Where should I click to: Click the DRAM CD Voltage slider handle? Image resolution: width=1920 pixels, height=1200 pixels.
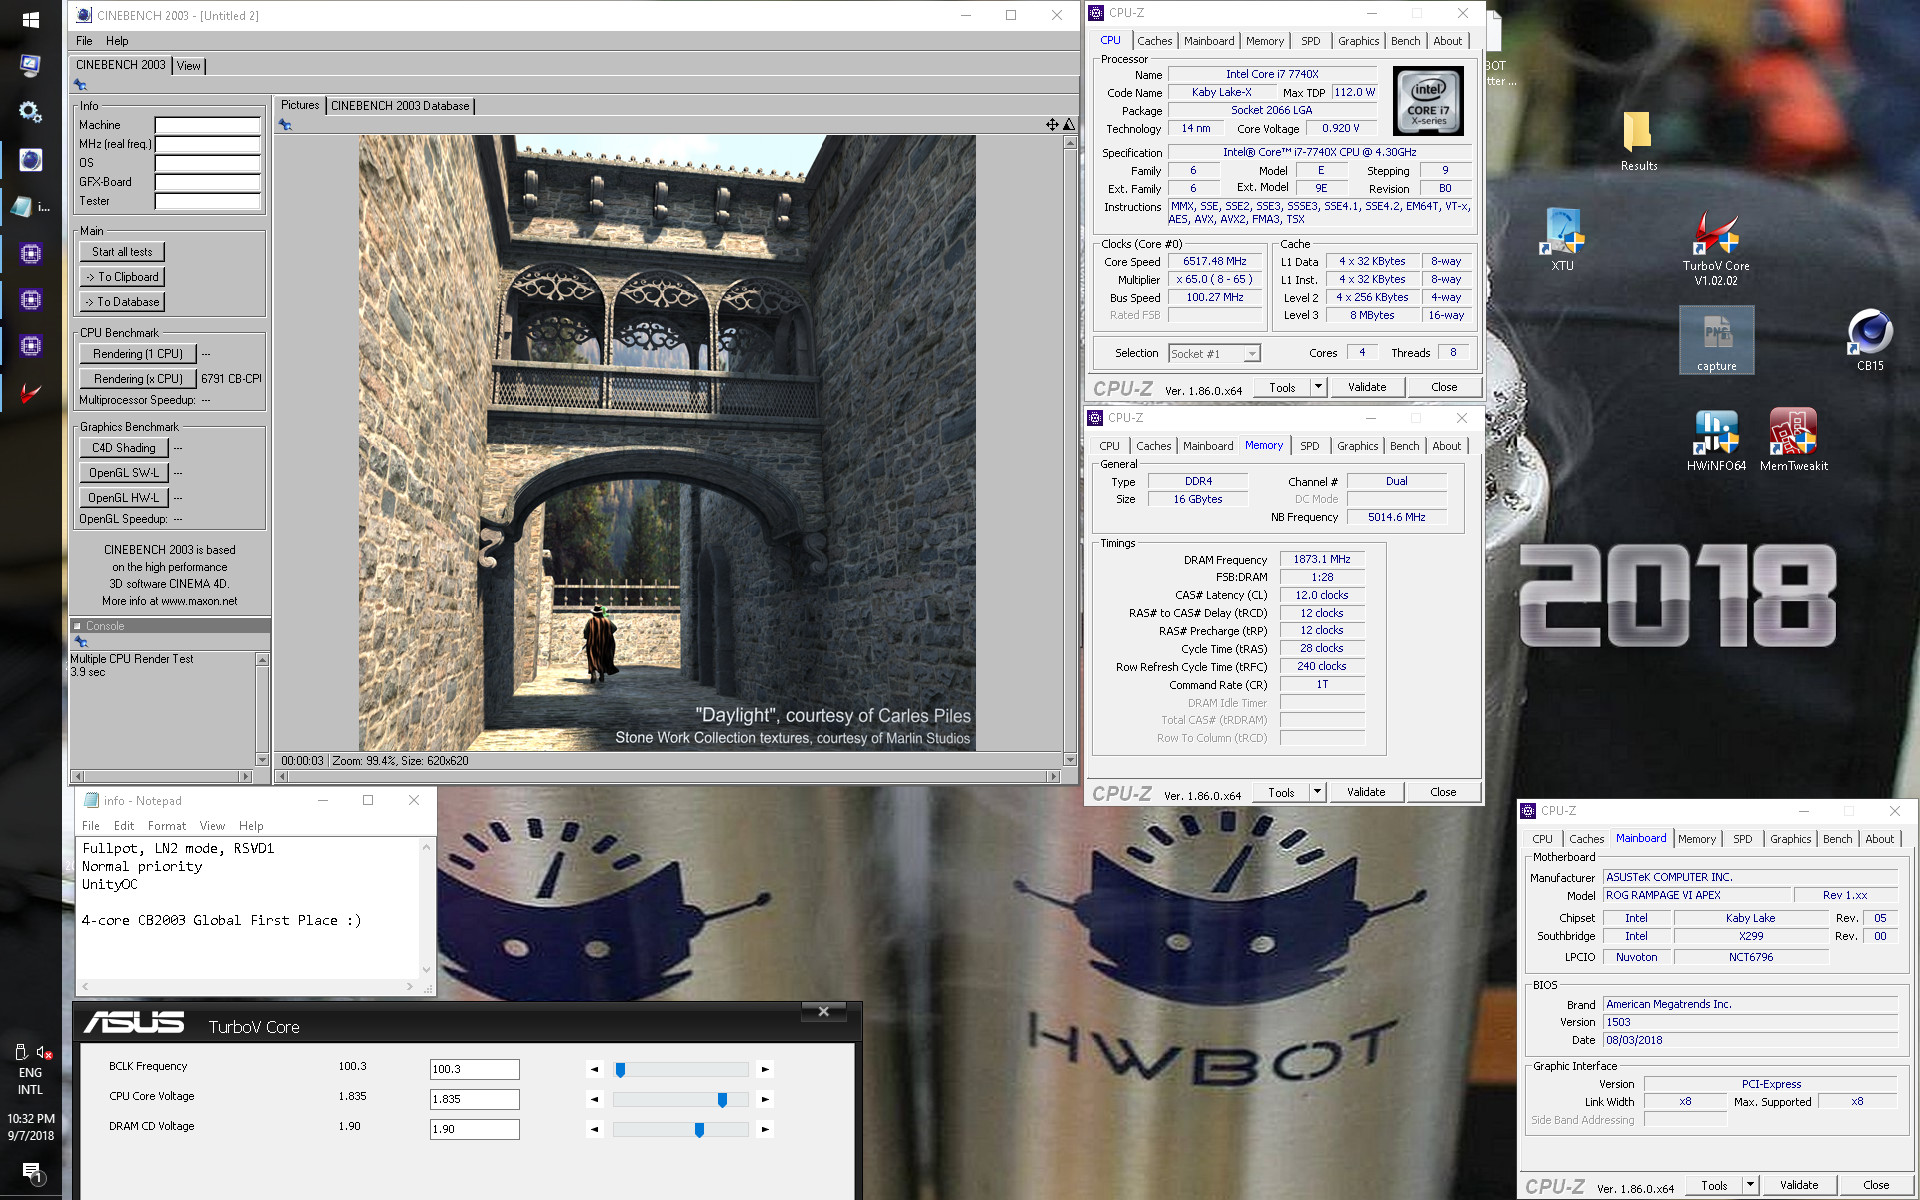tap(699, 1130)
